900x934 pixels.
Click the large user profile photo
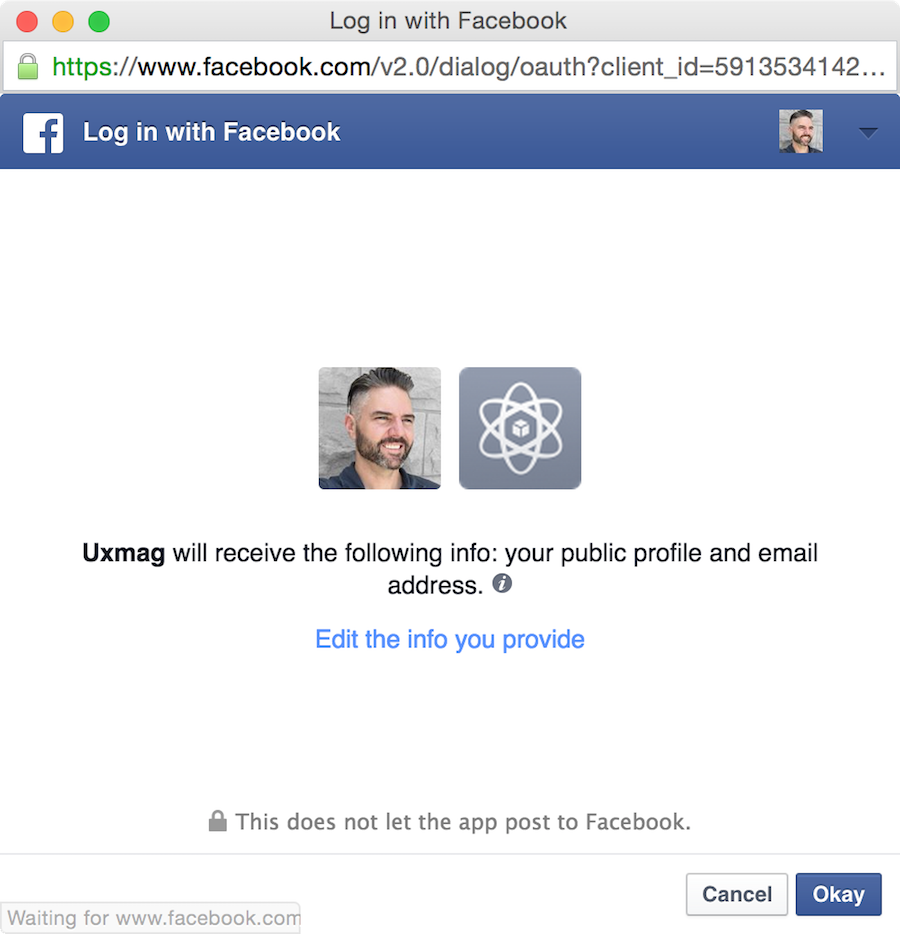(x=379, y=428)
